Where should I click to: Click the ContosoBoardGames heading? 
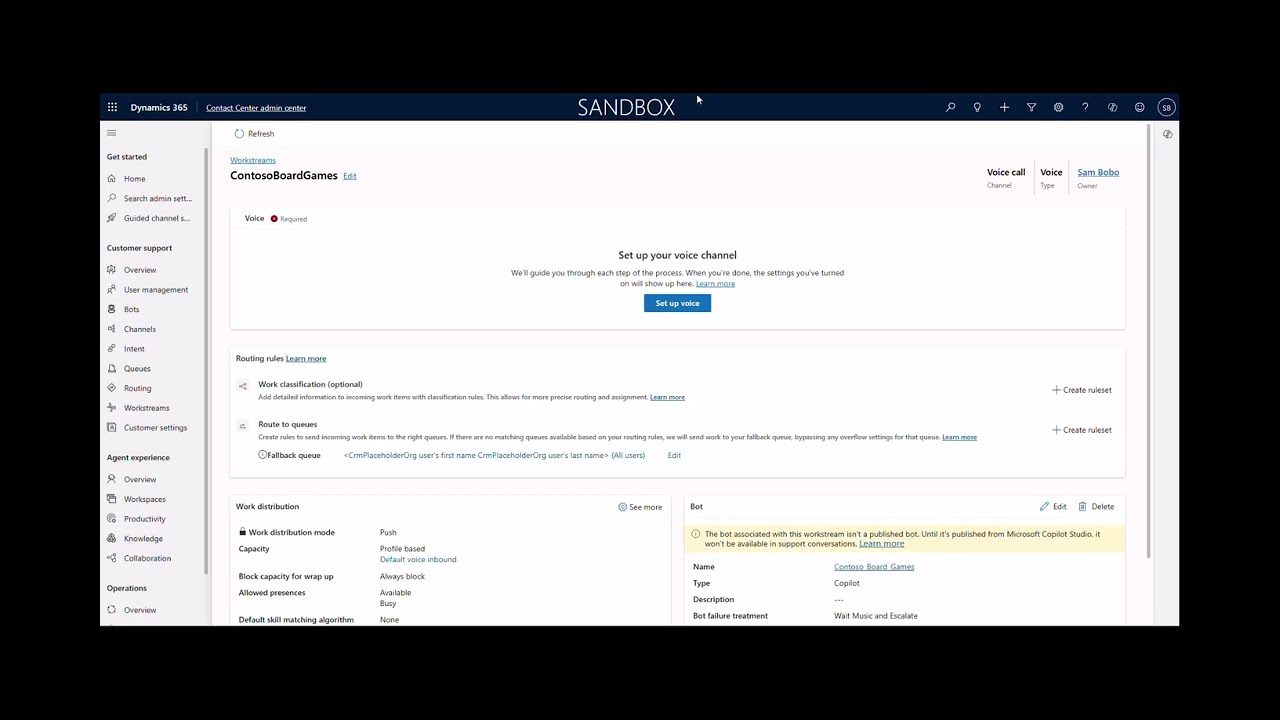(x=284, y=175)
